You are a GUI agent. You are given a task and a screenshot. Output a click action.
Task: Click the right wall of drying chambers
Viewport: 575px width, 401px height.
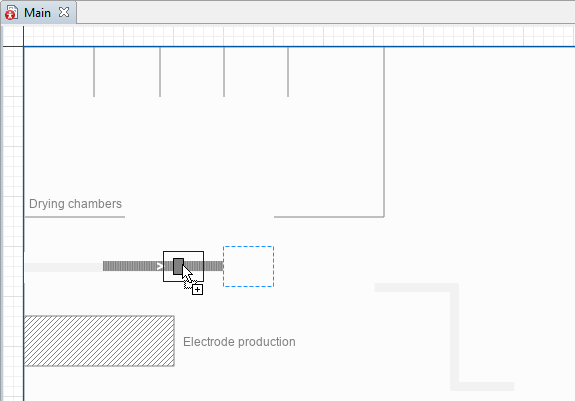384,132
